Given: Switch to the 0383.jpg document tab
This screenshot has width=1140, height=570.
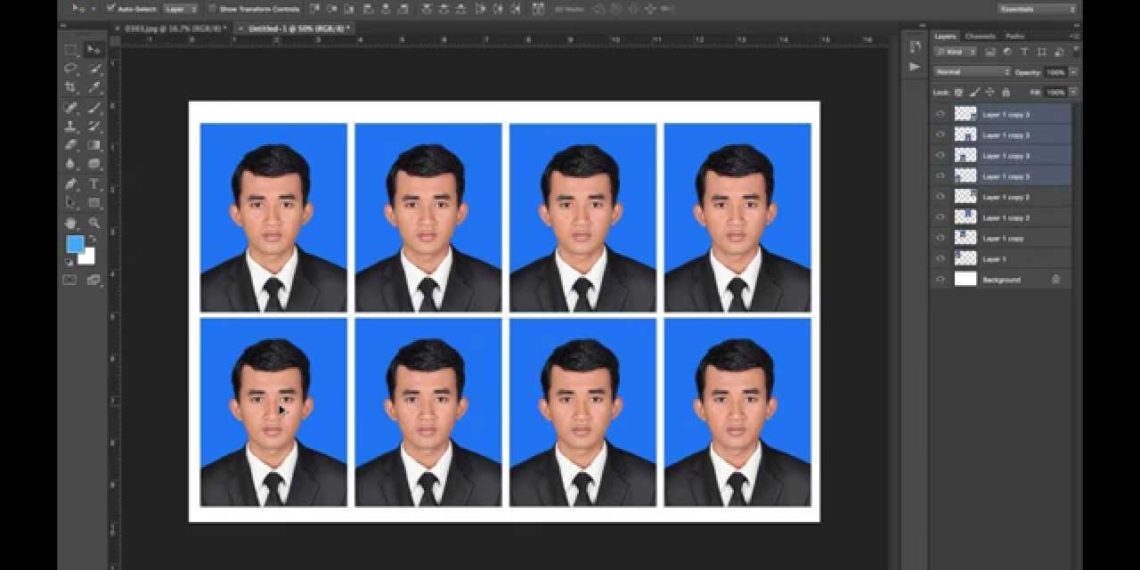Looking at the screenshot, I should pyautogui.click(x=175, y=28).
